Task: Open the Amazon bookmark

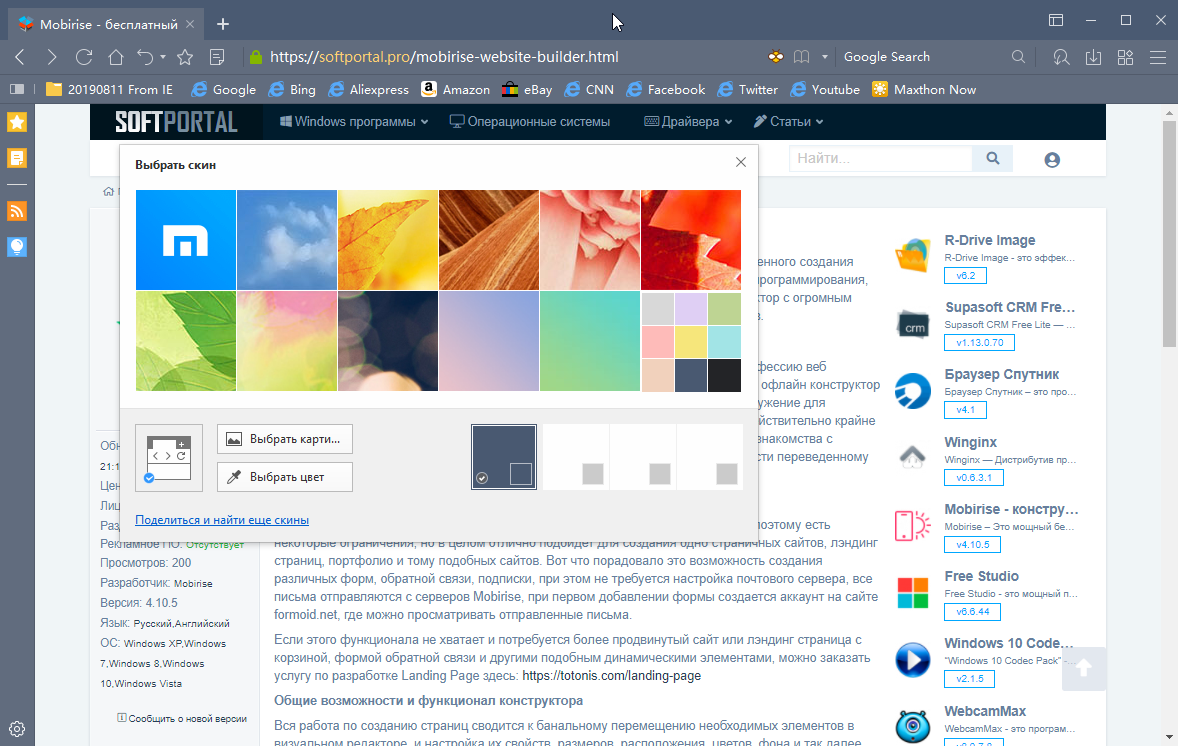Action: tap(455, 89)
